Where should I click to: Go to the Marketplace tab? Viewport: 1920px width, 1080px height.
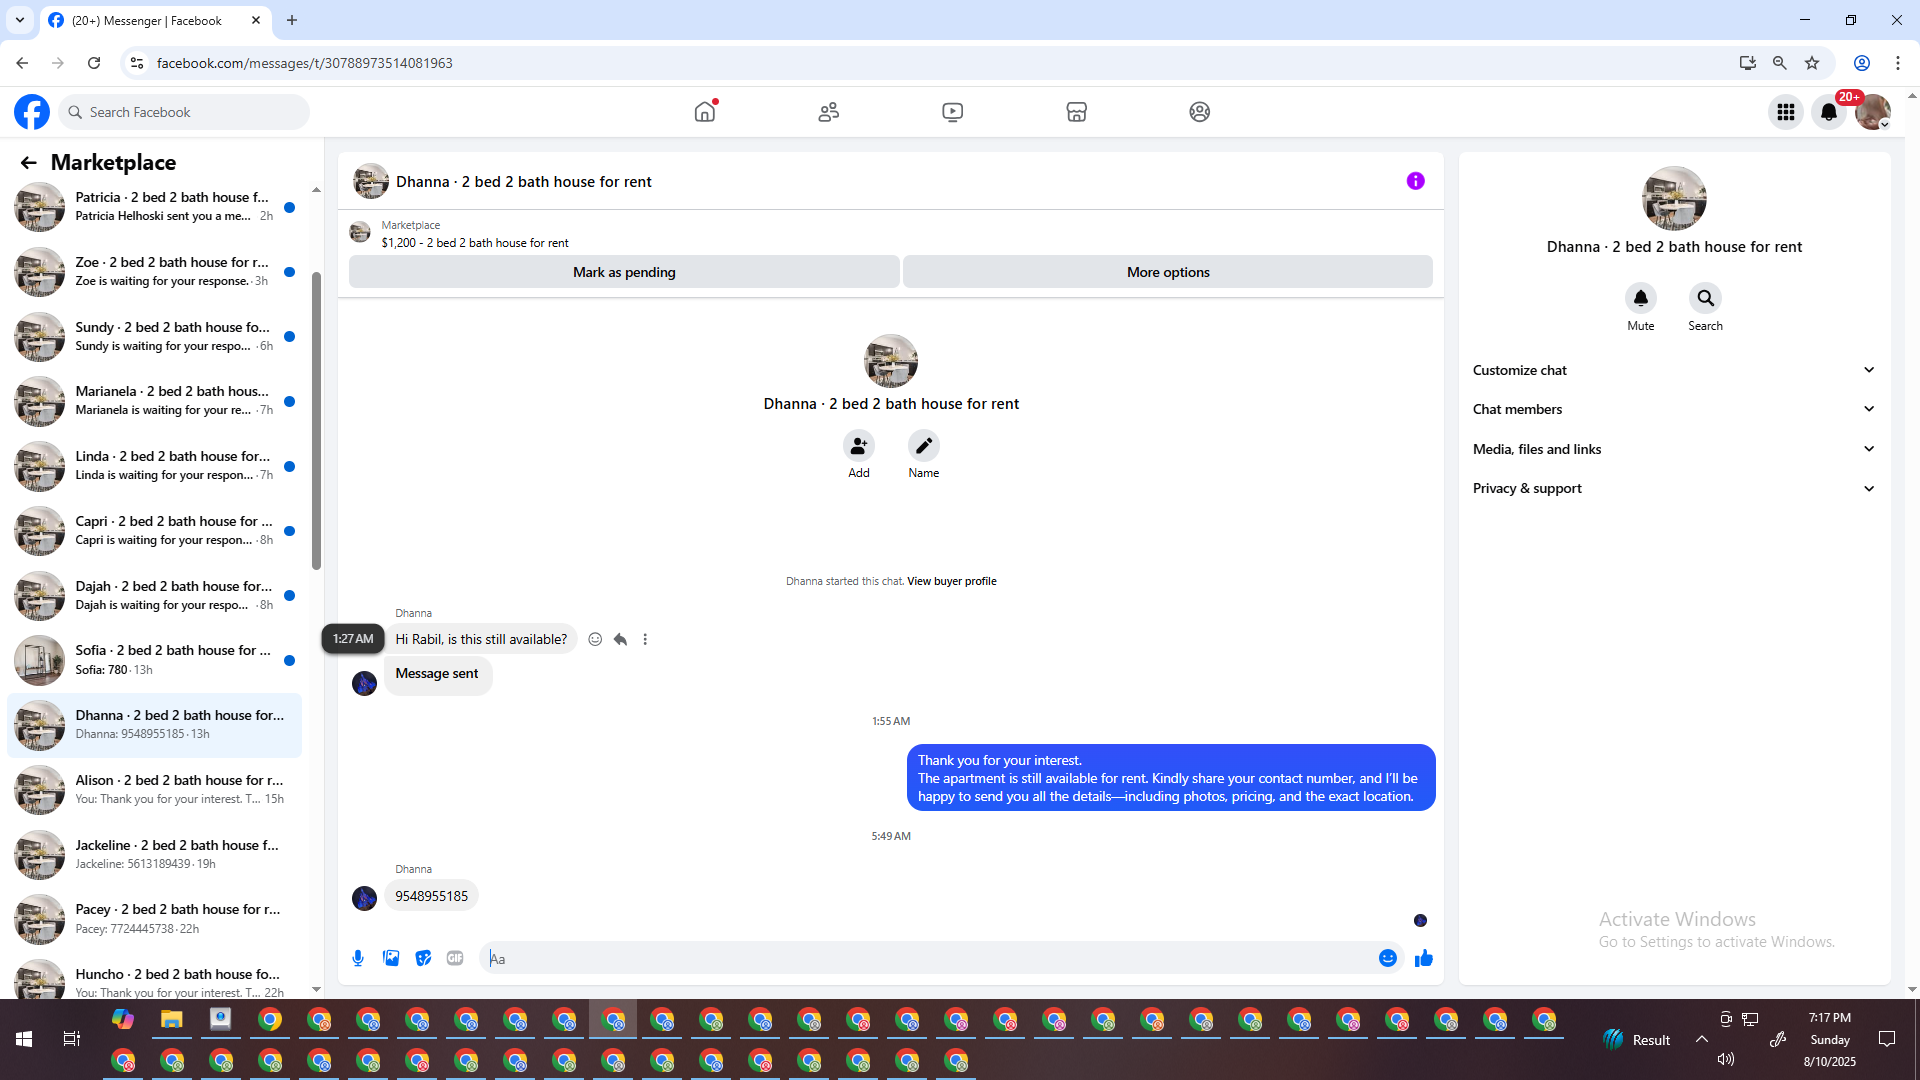tap(1076, 112)
